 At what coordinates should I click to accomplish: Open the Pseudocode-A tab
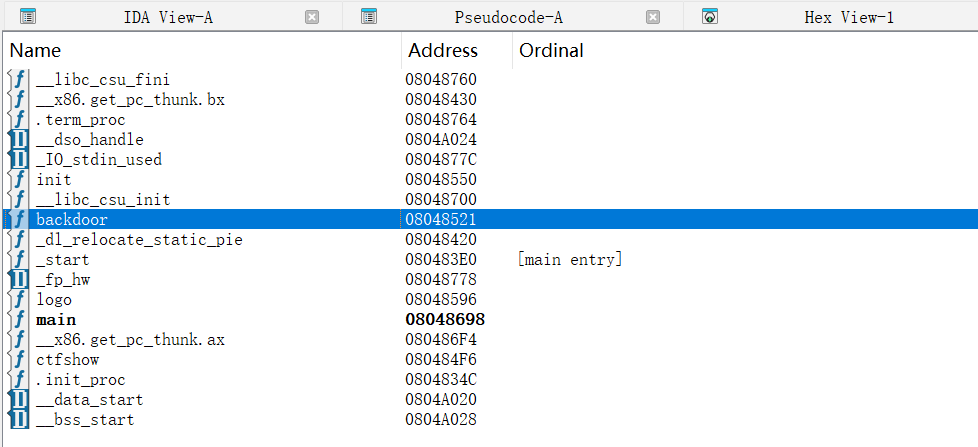coord(508,17)
